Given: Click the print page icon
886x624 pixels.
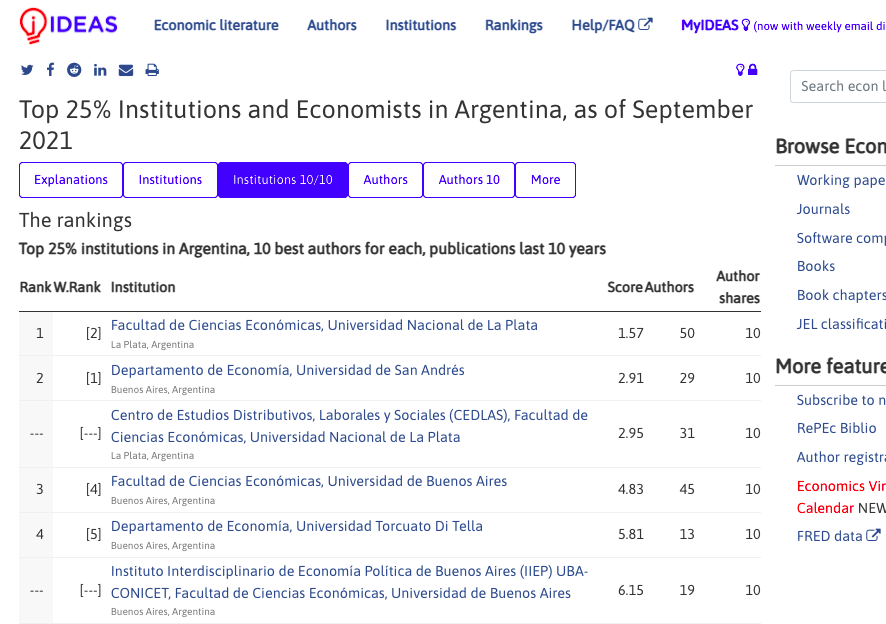Looking at the screenshot, I should tap(152, 70).
